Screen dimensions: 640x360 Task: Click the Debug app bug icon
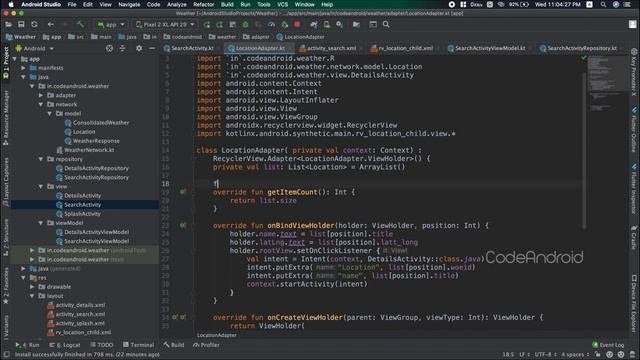245,24
